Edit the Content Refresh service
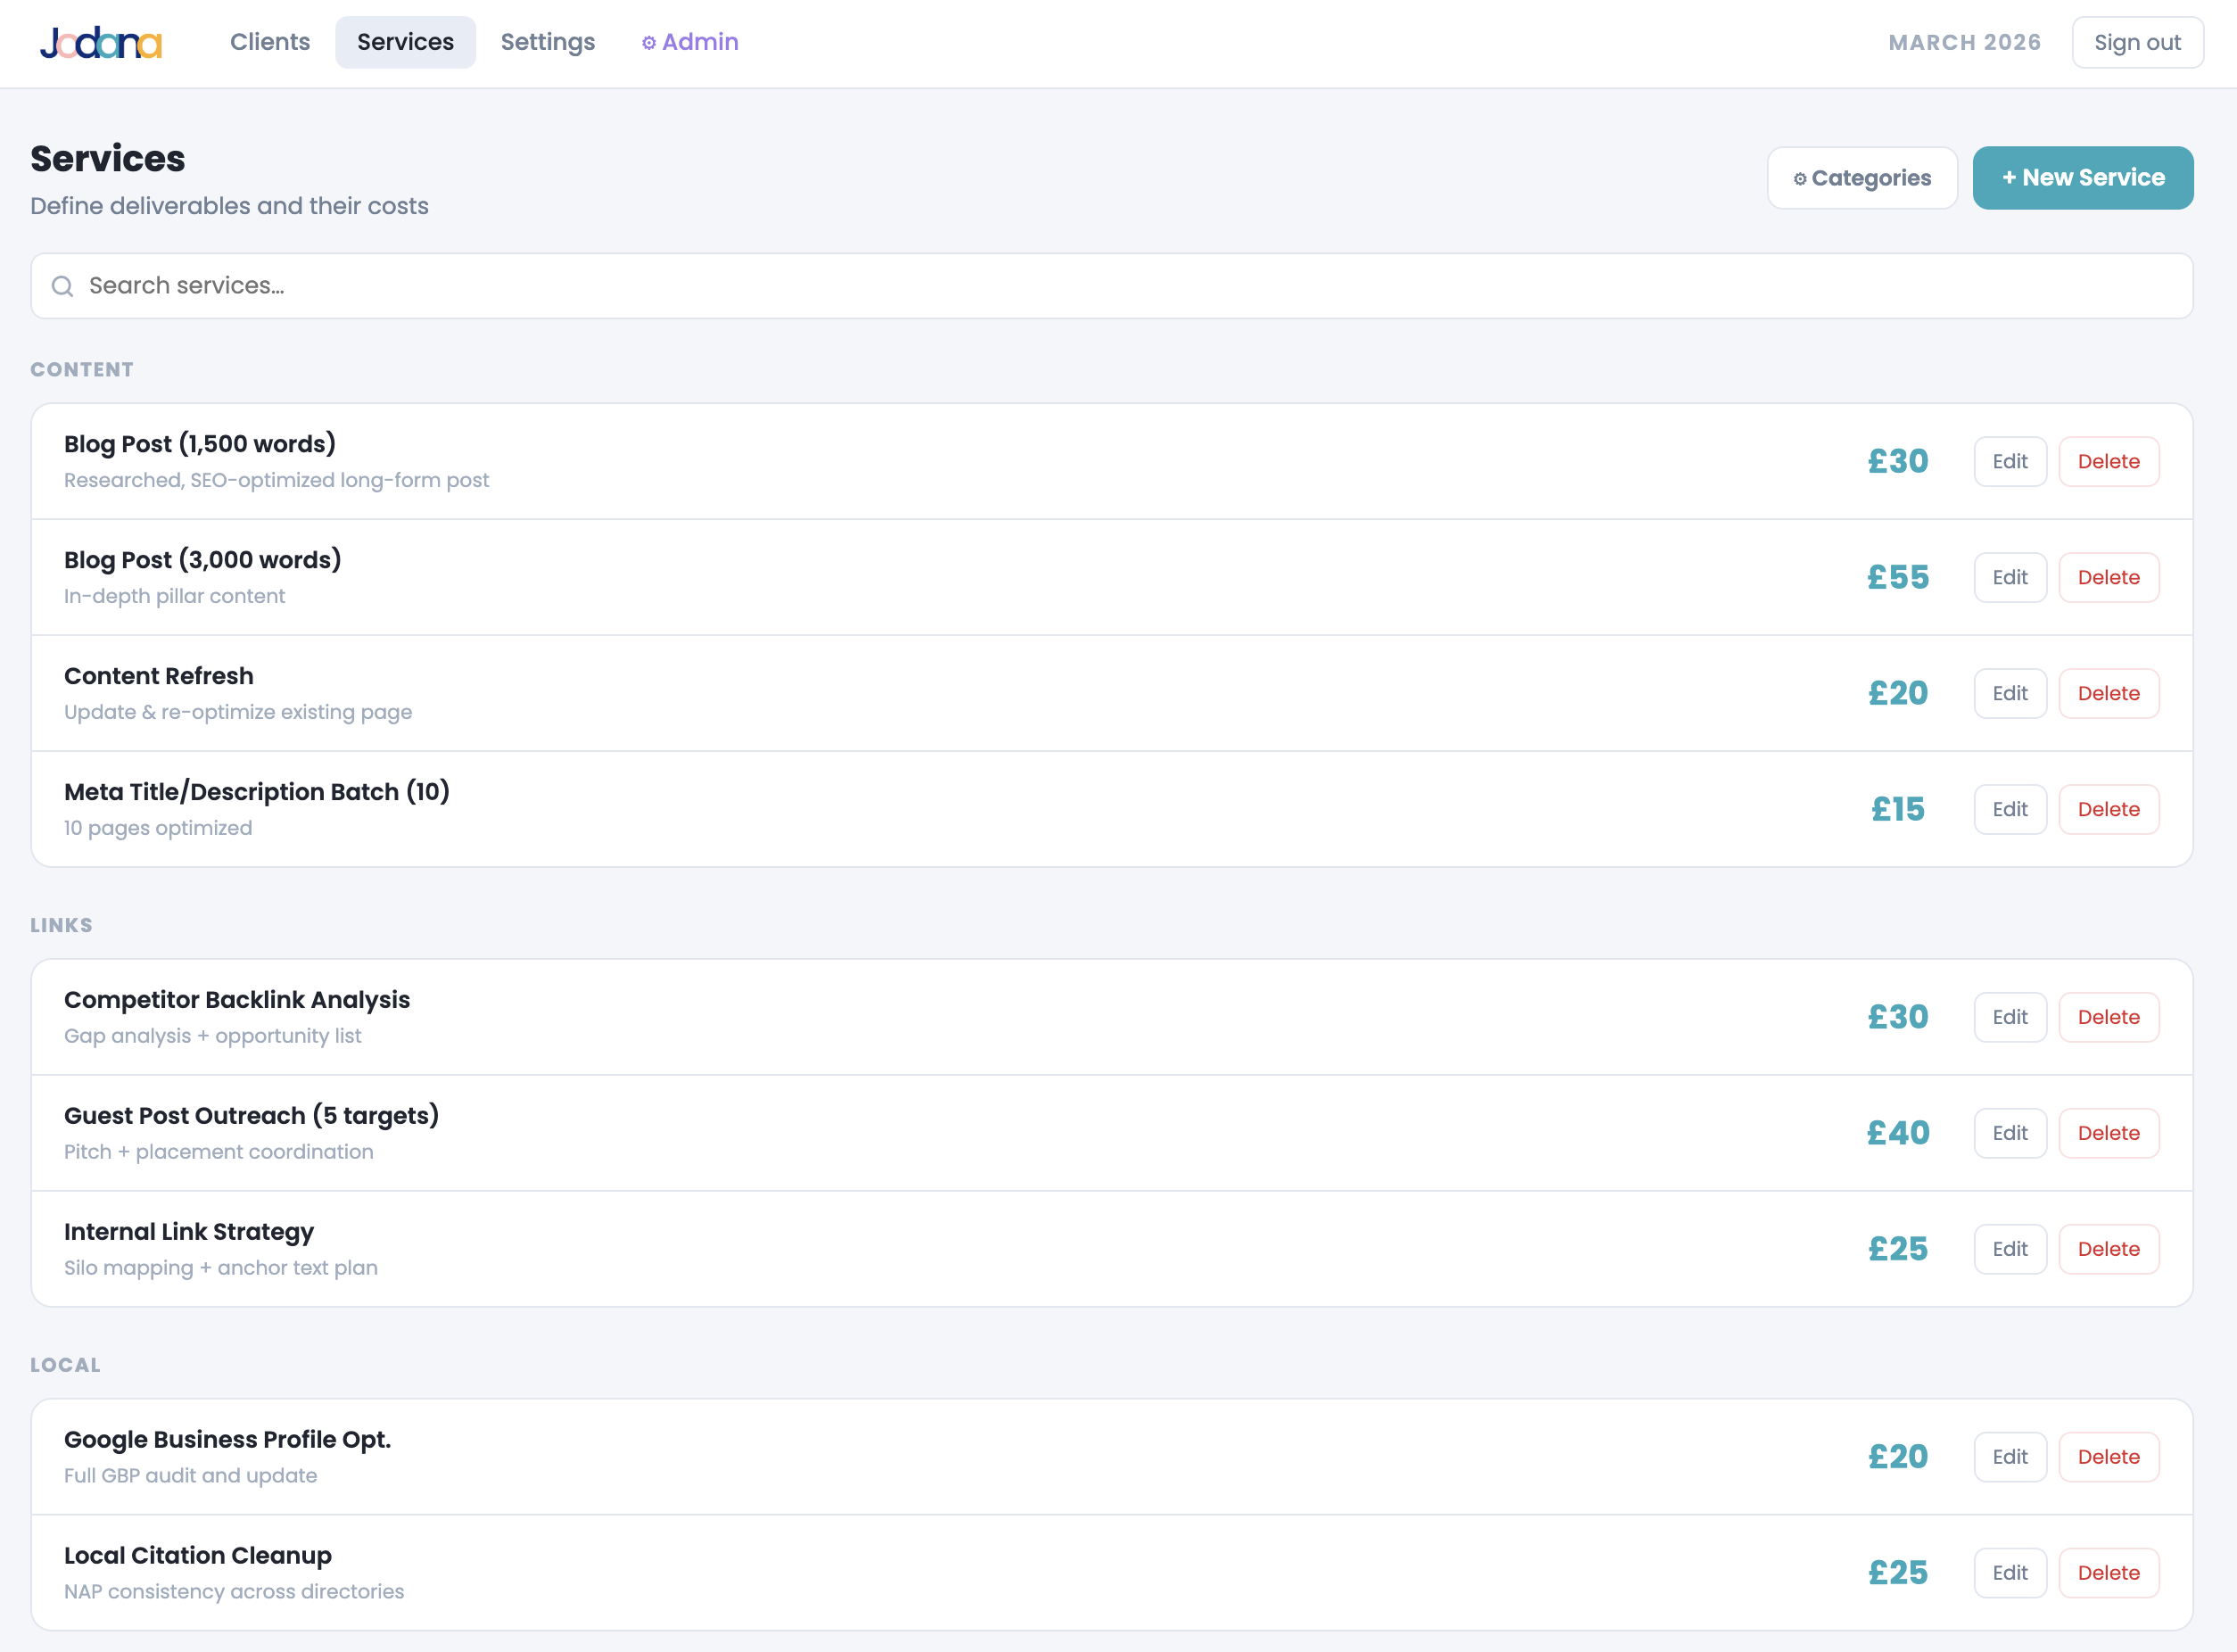Image resolution: width=2237 pixels, height=1652 pixels. point(2010,693)
